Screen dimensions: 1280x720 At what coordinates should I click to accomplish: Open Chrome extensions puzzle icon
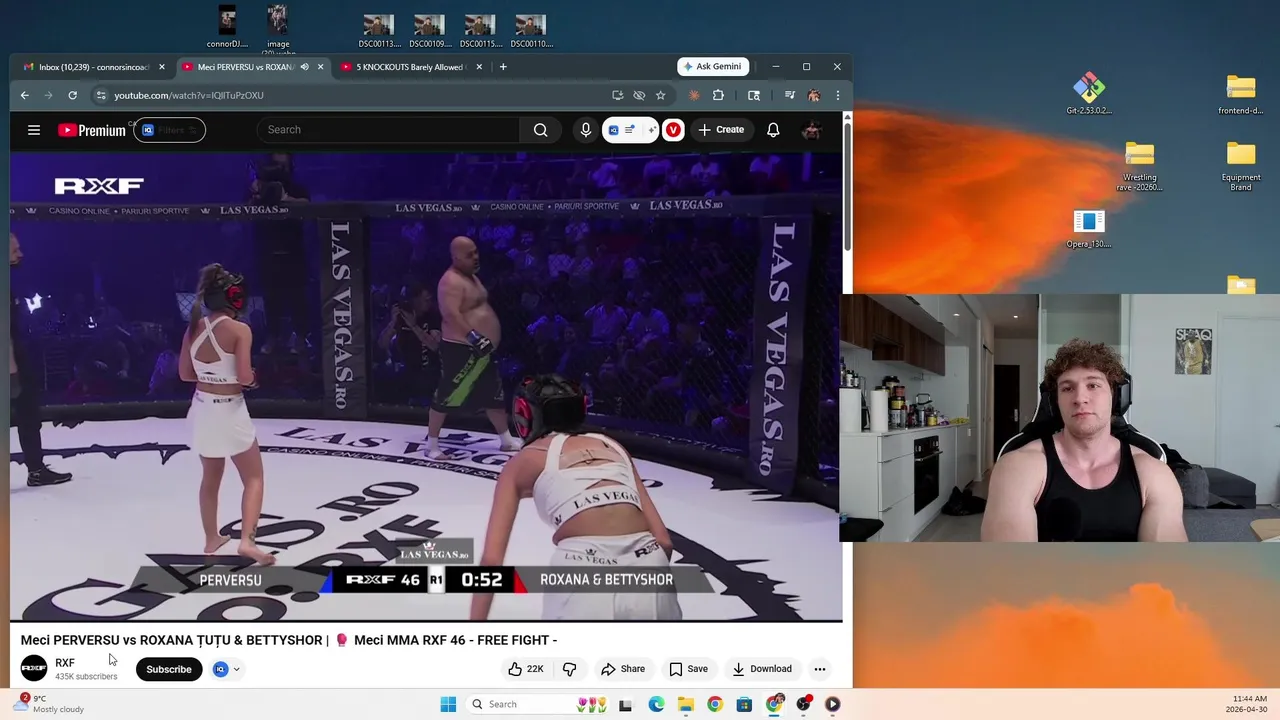tap(718, 95)
